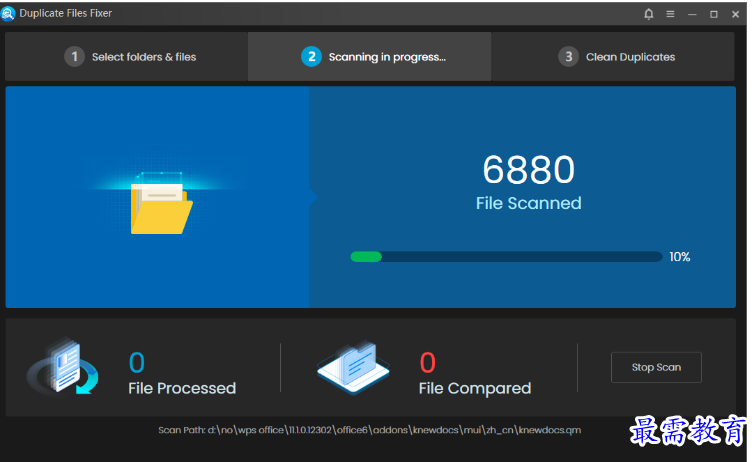
Task: Go to Select folders & files step
Action: 126,57
